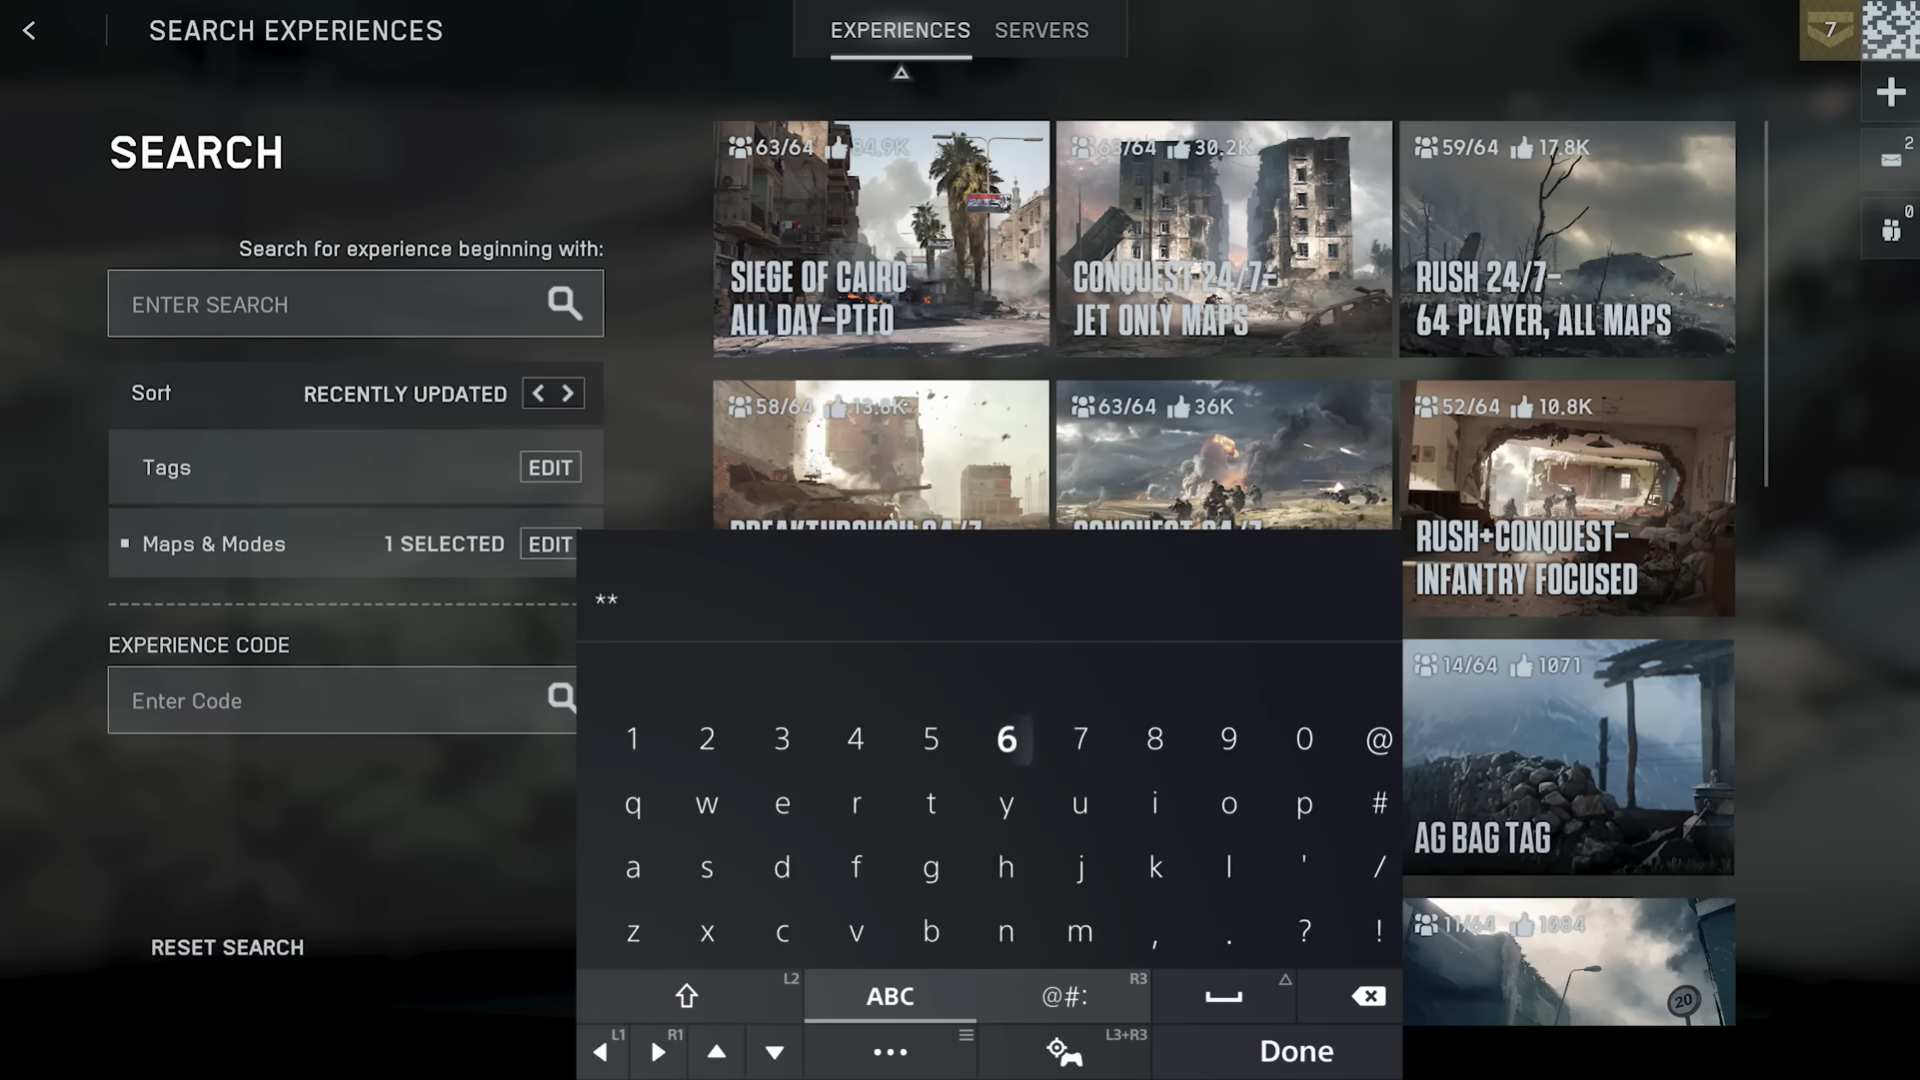Expand more options with three dots key

889,1052
